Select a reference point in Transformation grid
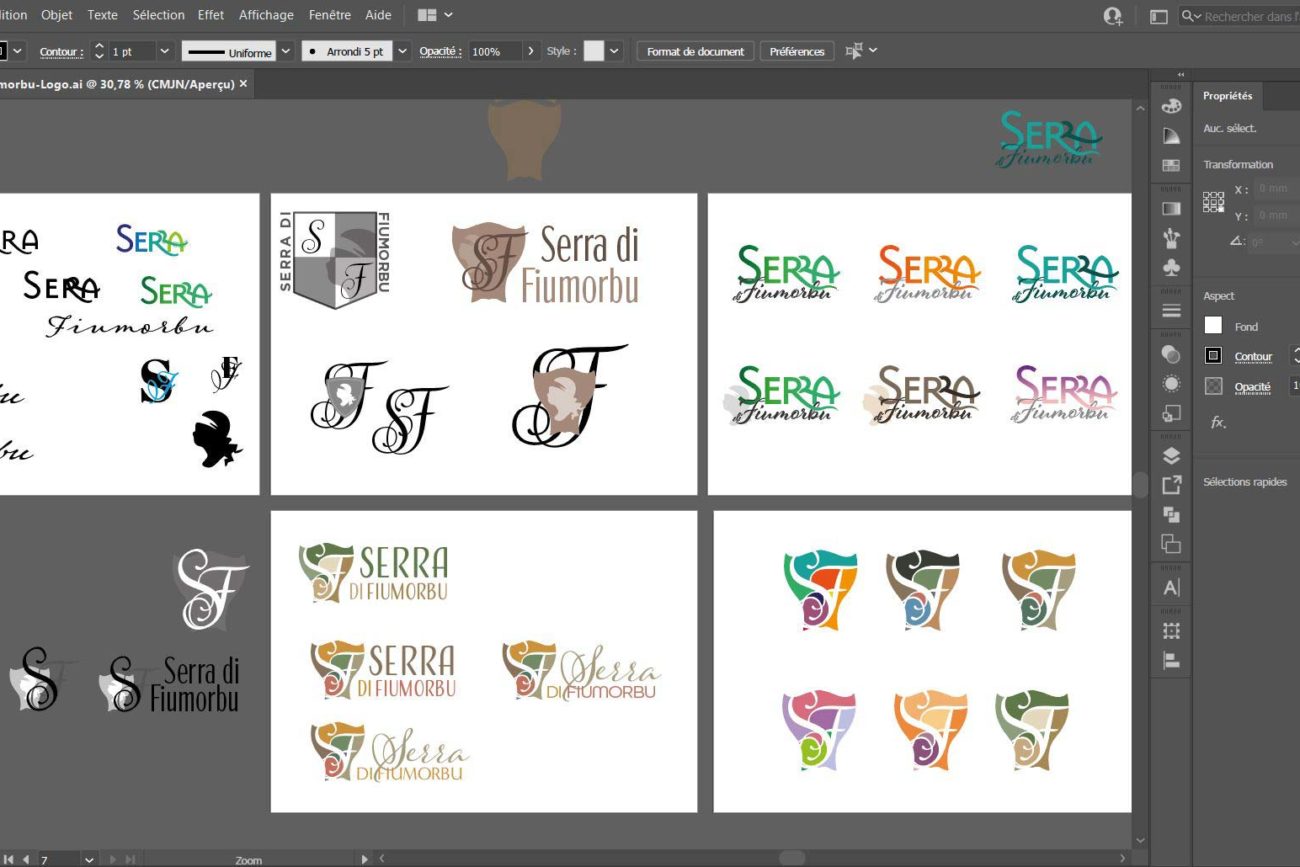 point(1213,202)
